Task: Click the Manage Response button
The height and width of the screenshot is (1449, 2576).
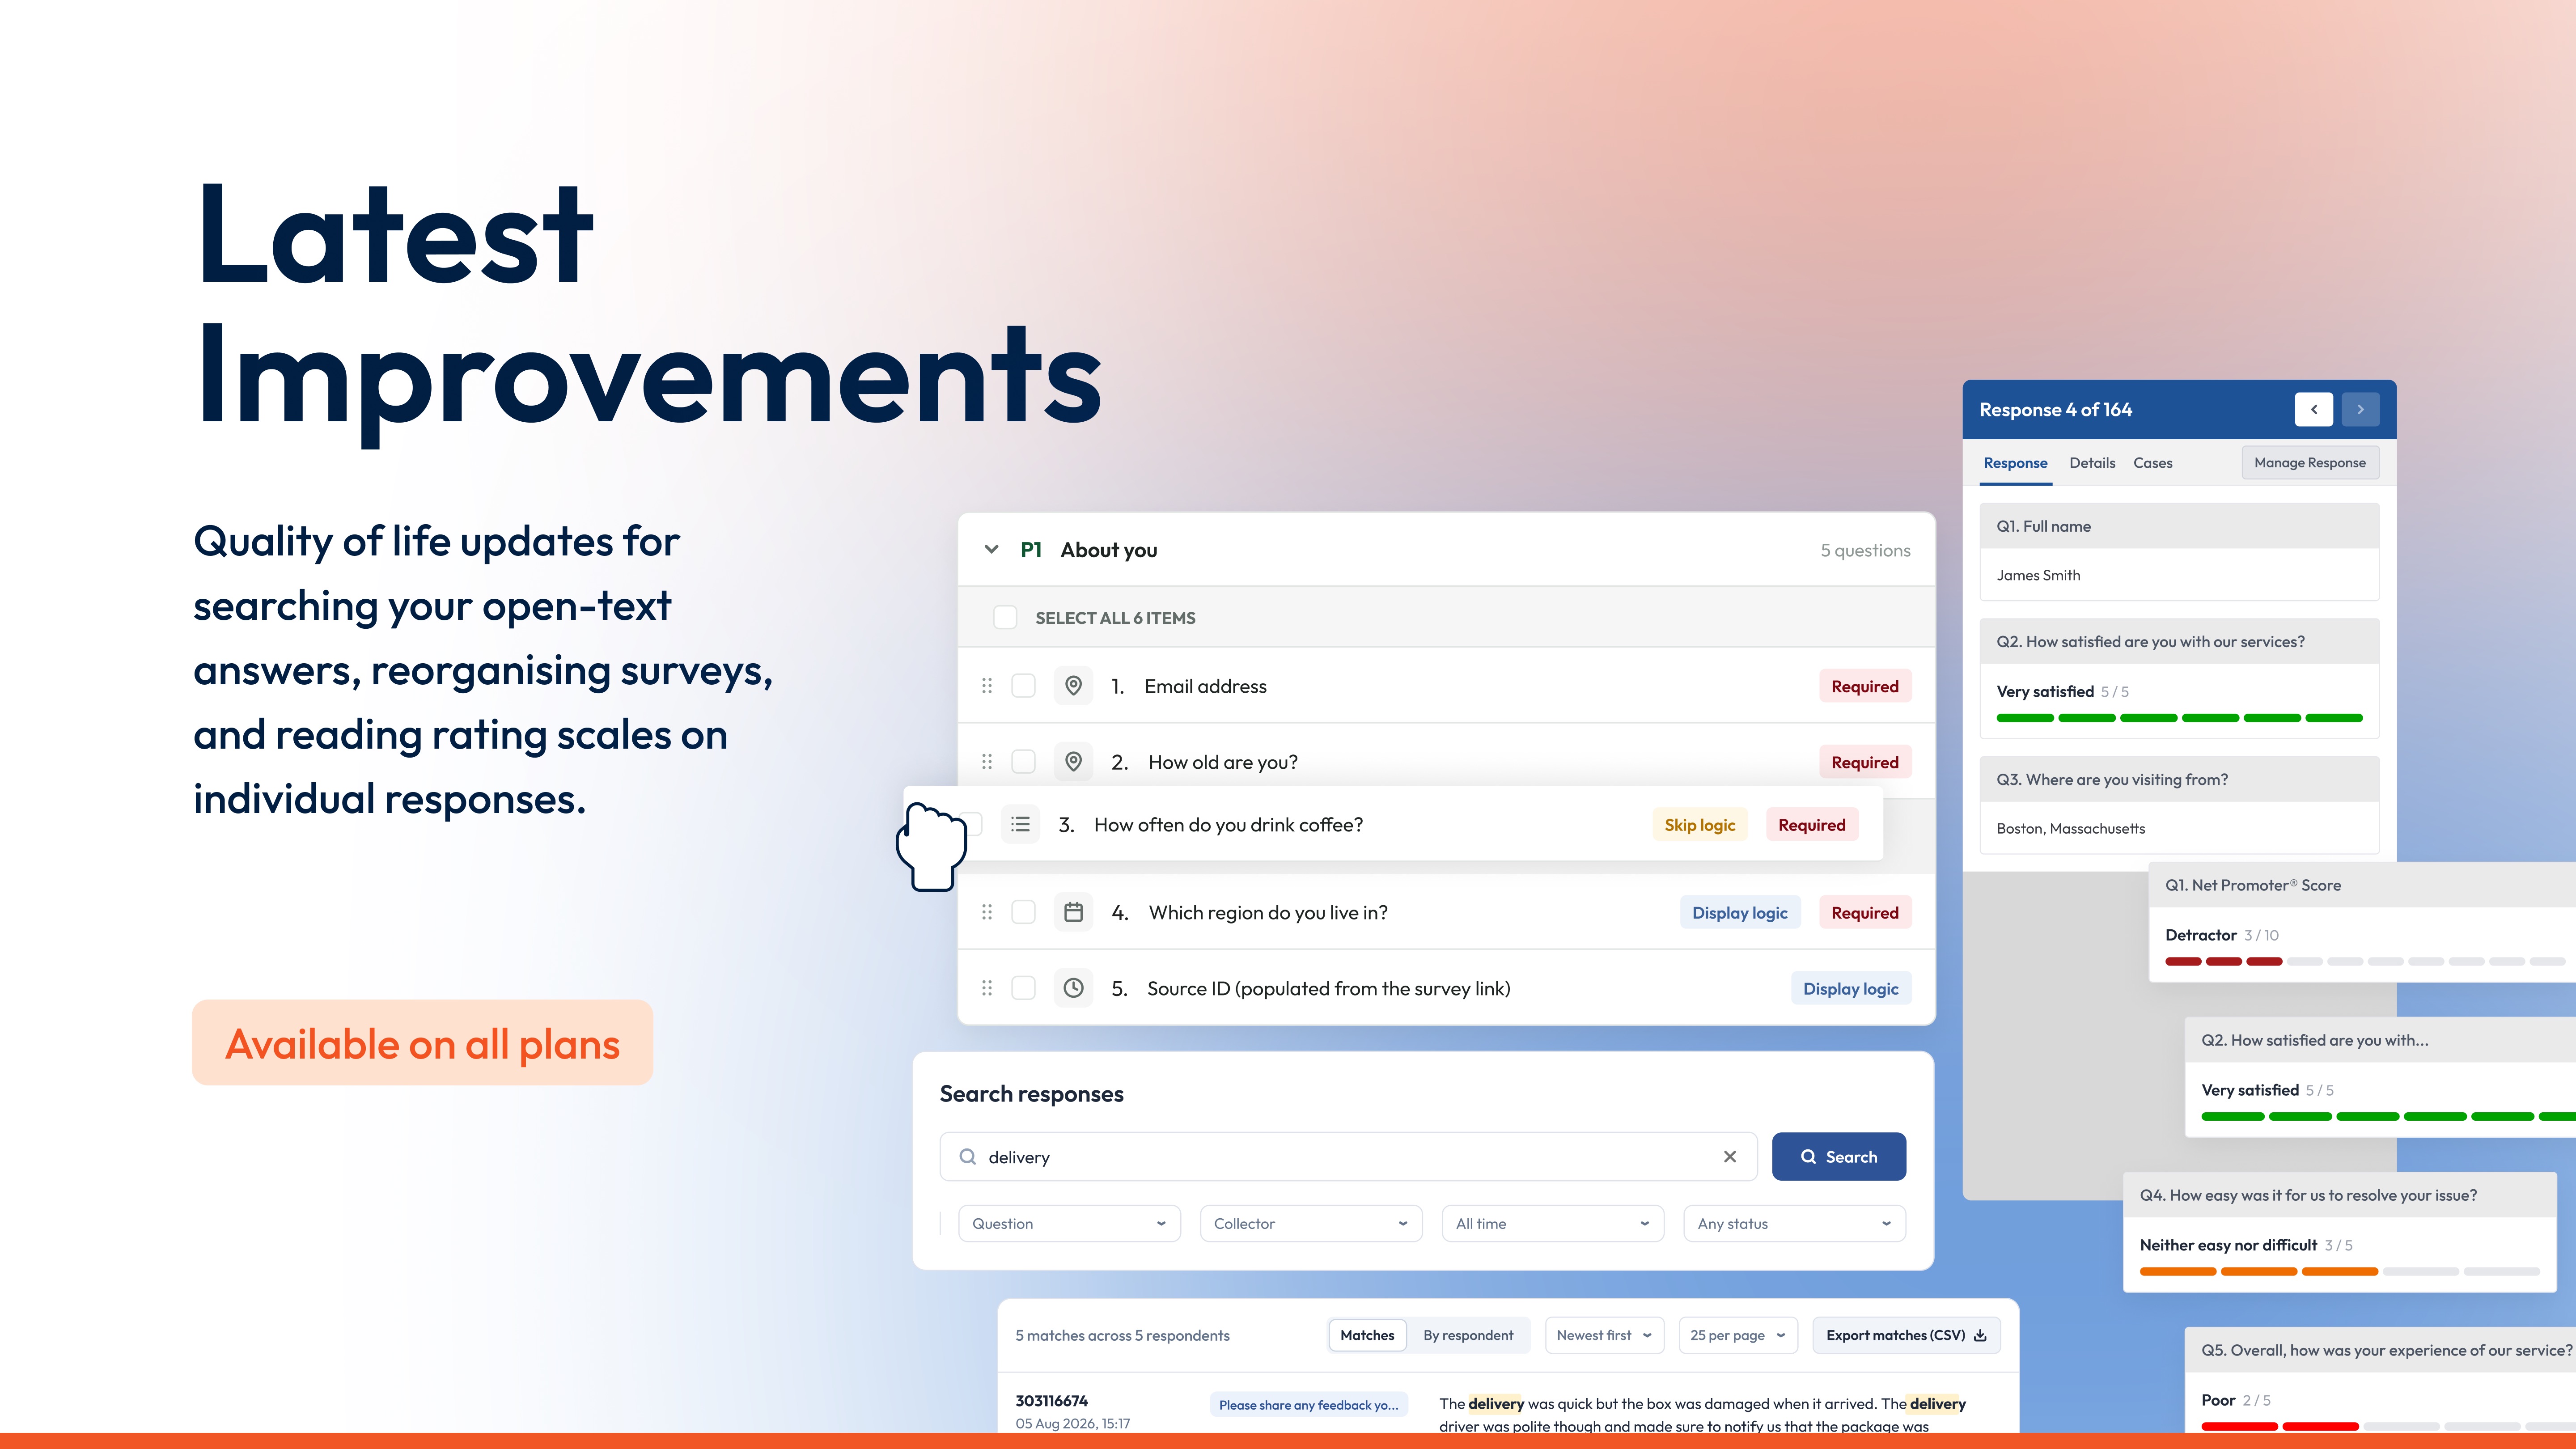Action: (2309, 463)
